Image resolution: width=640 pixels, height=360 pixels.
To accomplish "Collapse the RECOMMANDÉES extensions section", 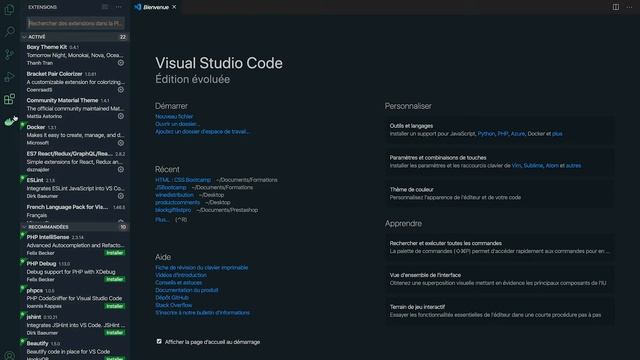I will pyautogui.click(x=75, y=227).
